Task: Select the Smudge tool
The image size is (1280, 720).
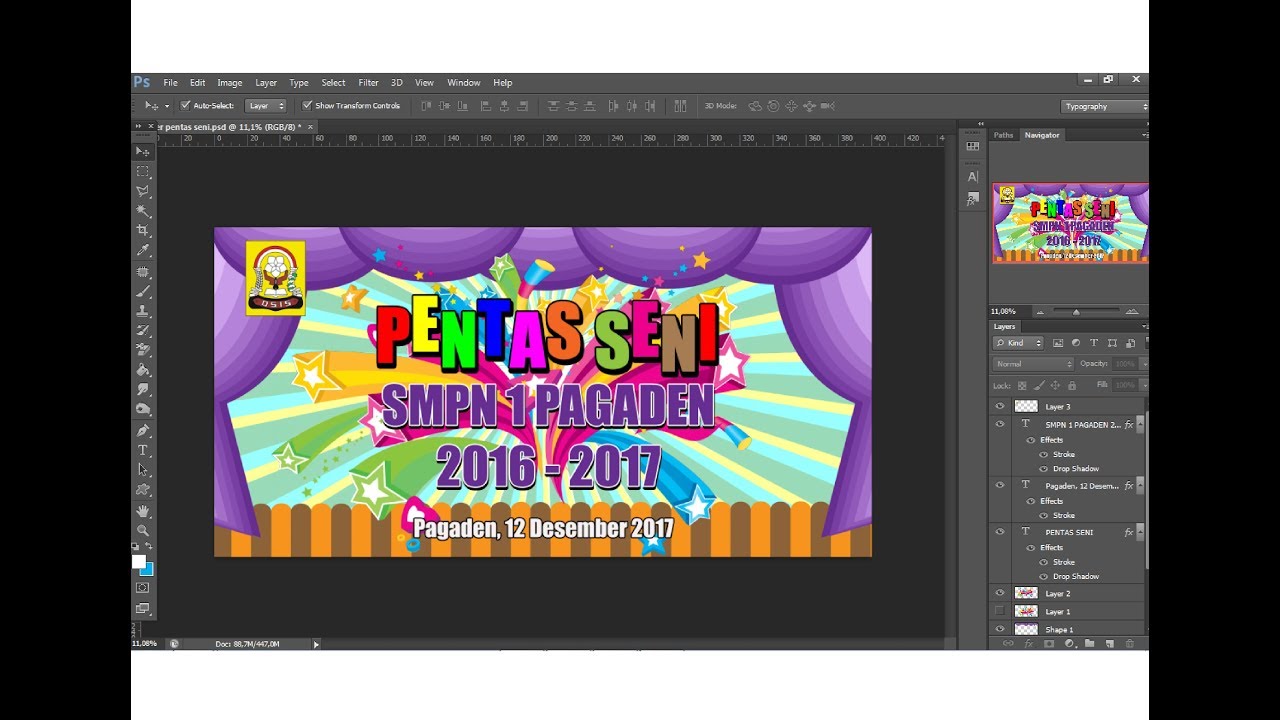Action: (143, 390)
